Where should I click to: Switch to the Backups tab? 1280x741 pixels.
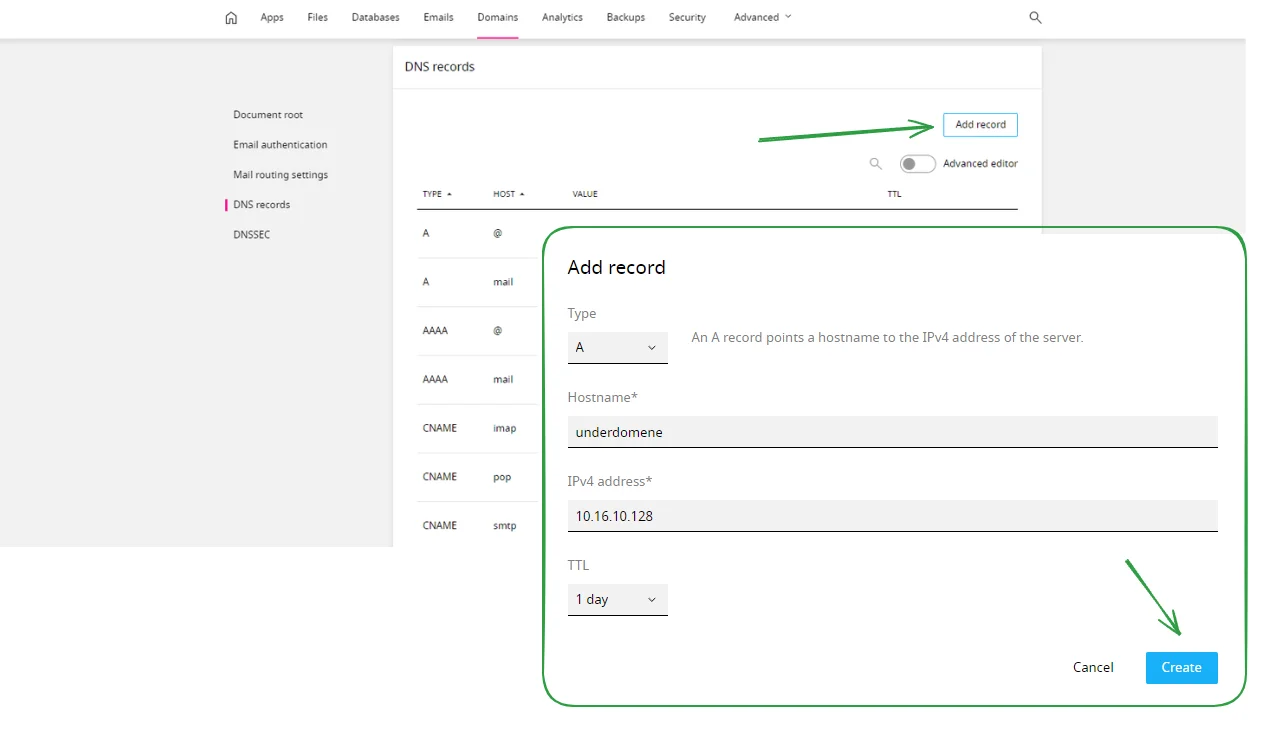pyautogui.click(x=625, y=18)
